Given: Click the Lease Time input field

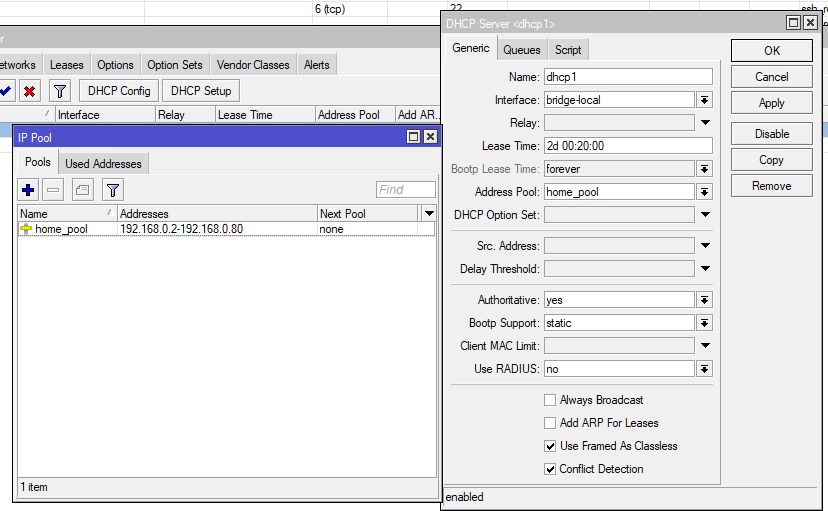Looking at the screenshot, I should pyautogui.click(x=627, y=146).
